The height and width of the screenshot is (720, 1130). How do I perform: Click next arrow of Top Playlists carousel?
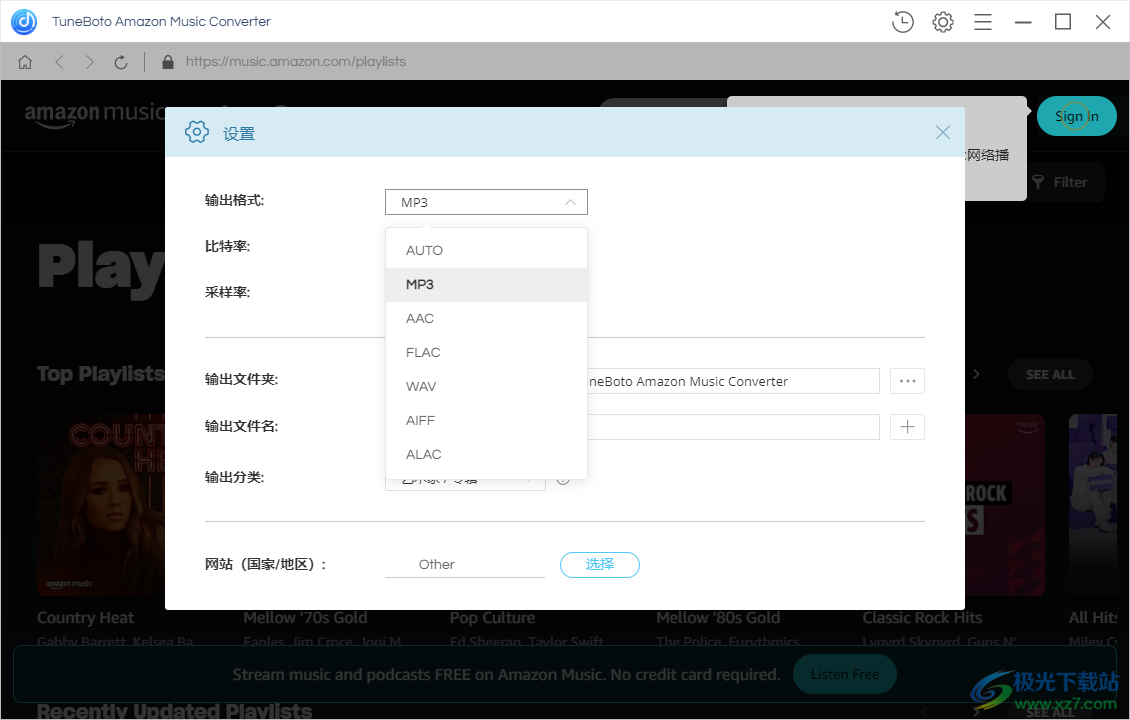click(x=976, y=374)
